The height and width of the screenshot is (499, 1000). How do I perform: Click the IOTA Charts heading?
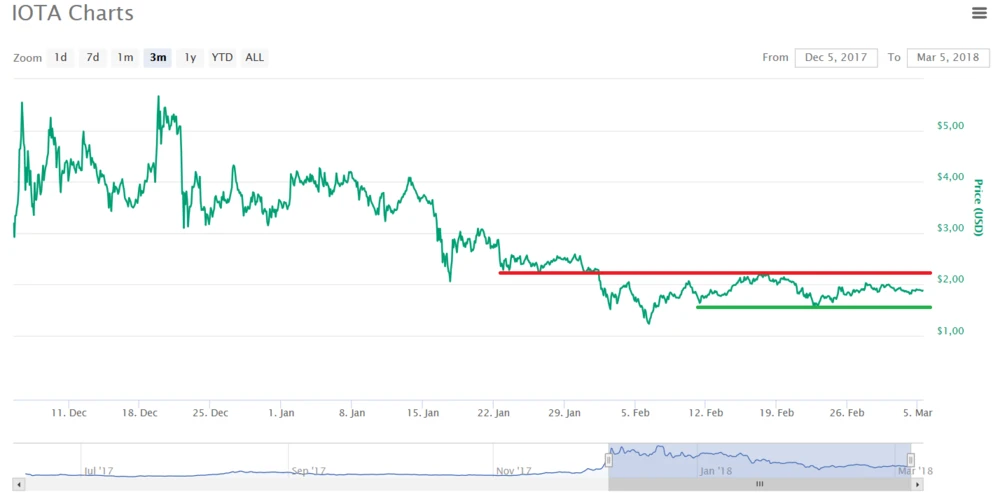pos(73,14)
